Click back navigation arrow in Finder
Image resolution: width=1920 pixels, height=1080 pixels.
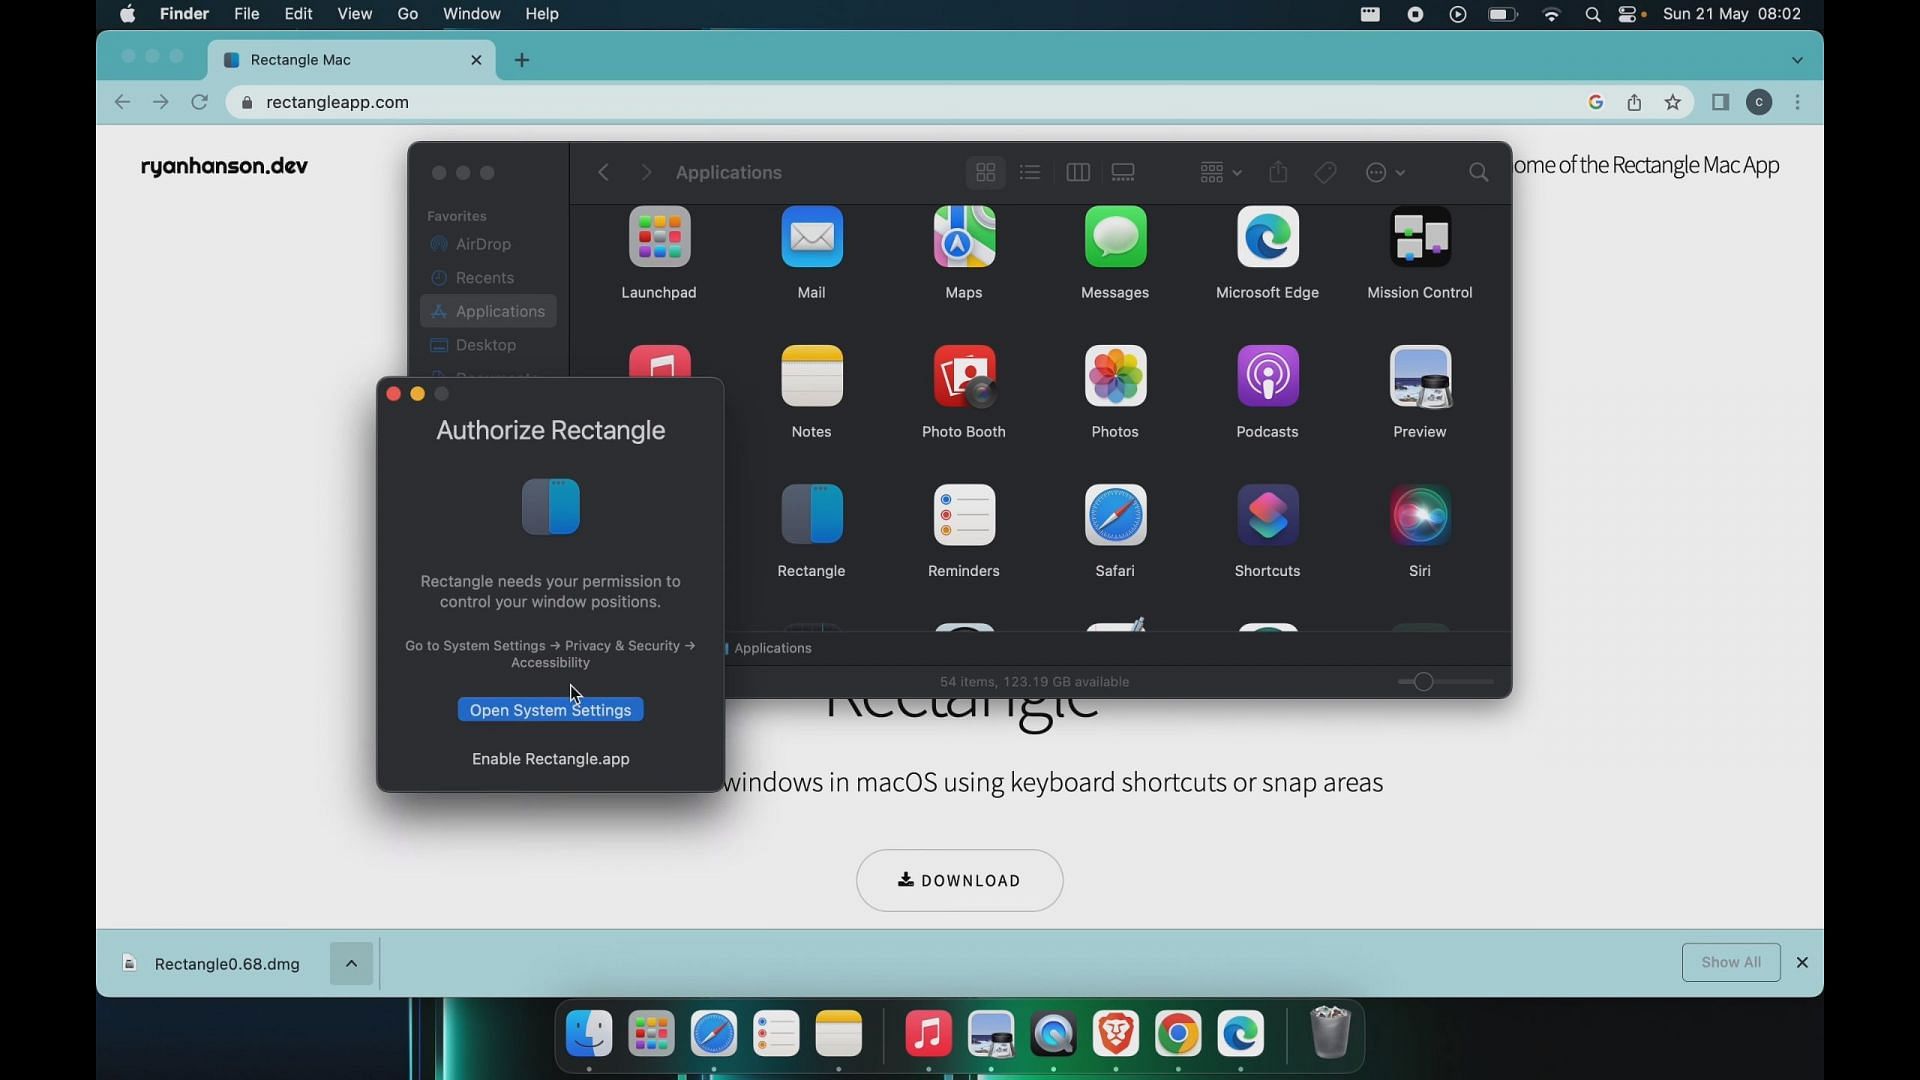click(604, 171)
